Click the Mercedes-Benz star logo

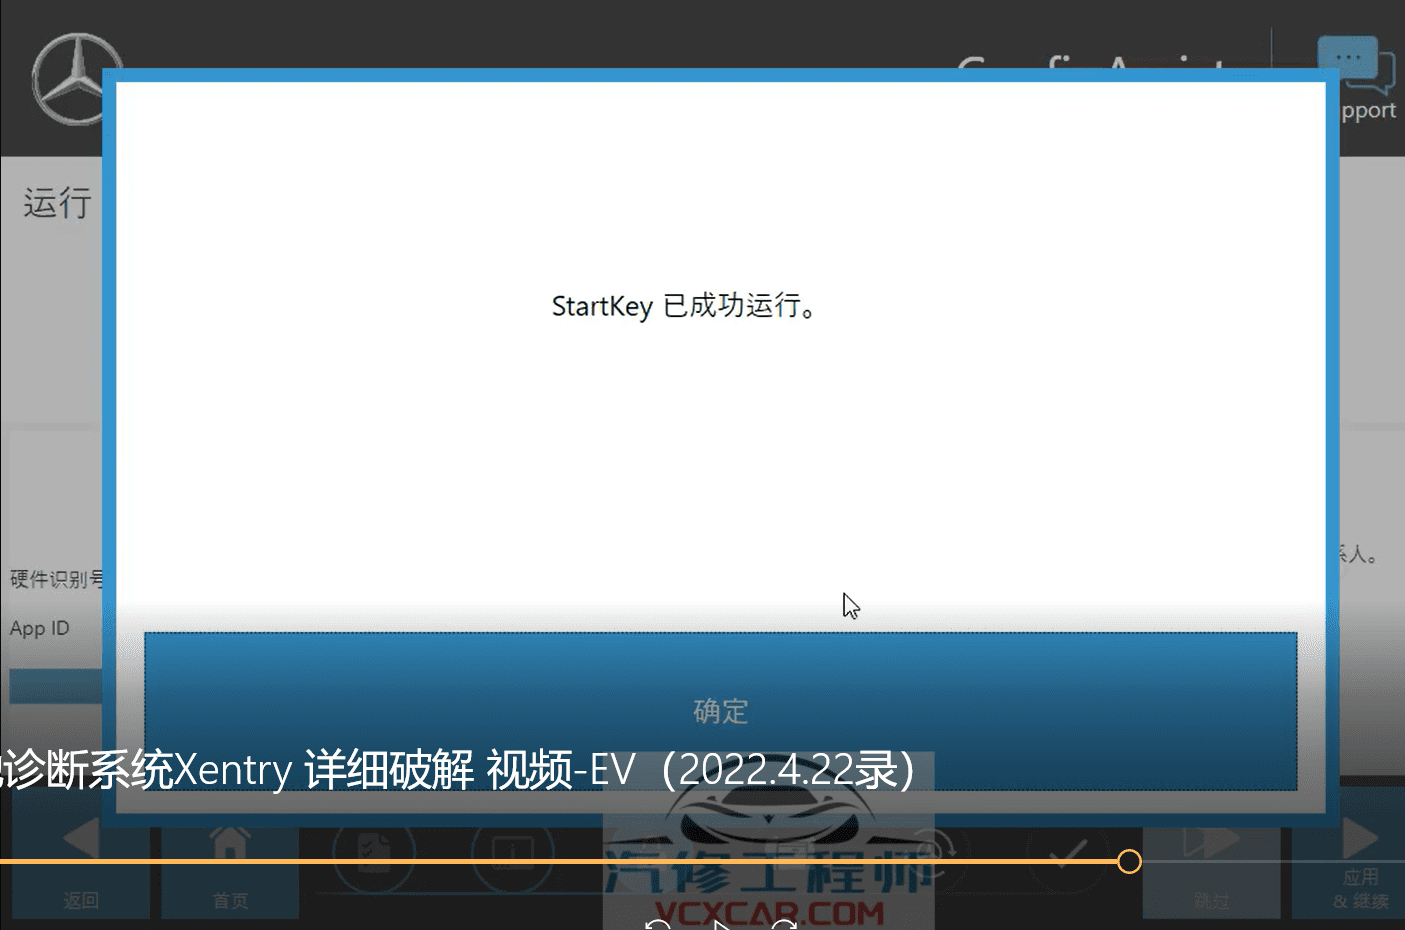pyautogui.click(x=77, y=77)
